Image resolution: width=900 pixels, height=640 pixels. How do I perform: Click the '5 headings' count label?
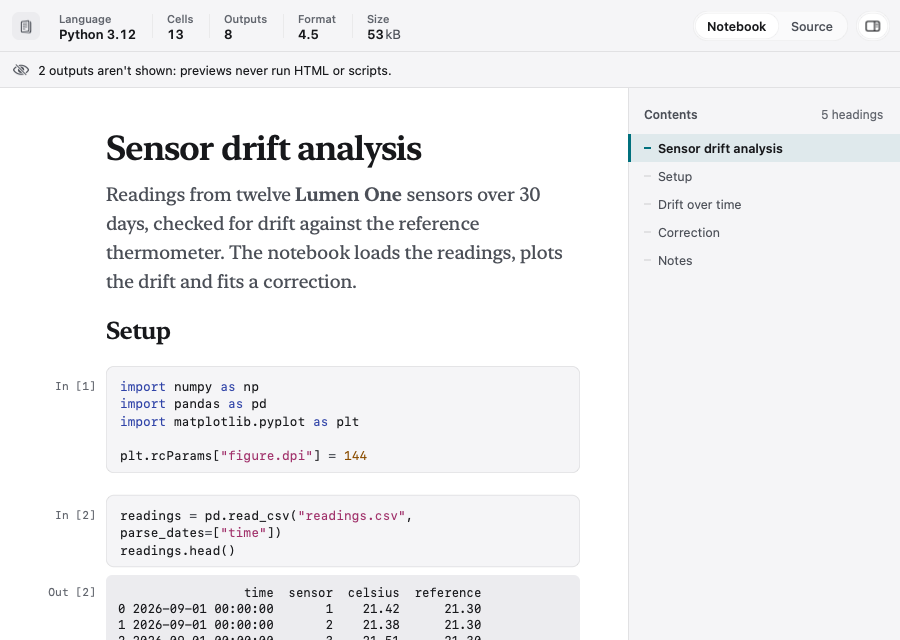[852, 115]
